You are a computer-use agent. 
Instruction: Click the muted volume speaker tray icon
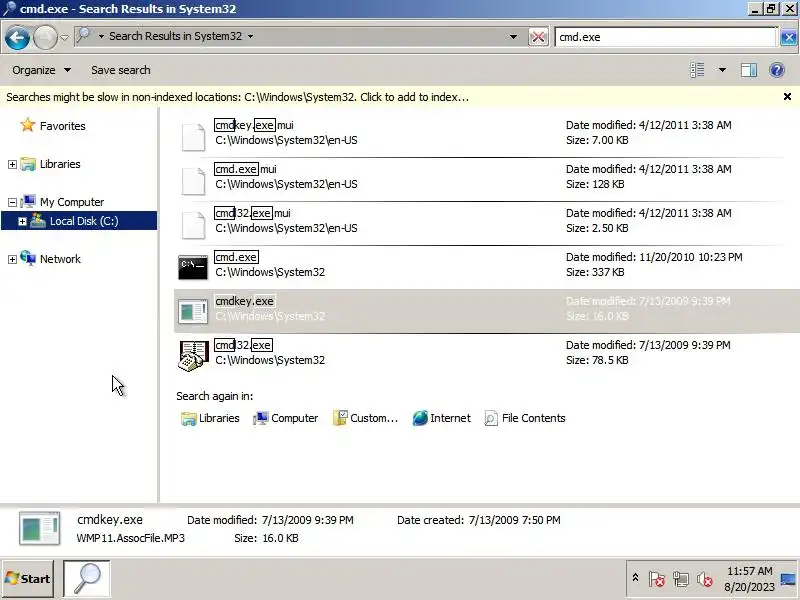coord(704,579)
